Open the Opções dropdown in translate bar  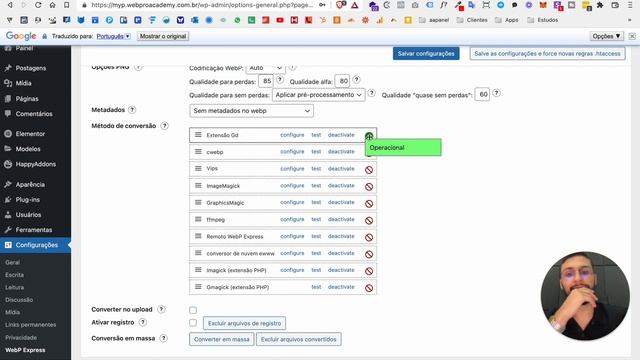coord(607,36)
